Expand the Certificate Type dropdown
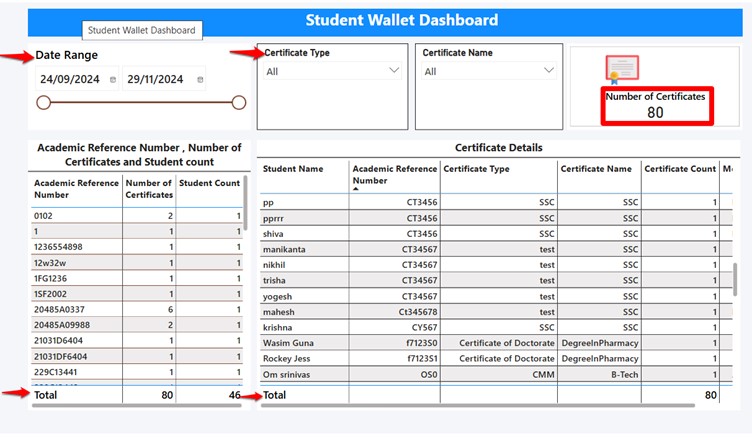Image resolution: width=752 pixels, height=439 pixels. (393, 71)
